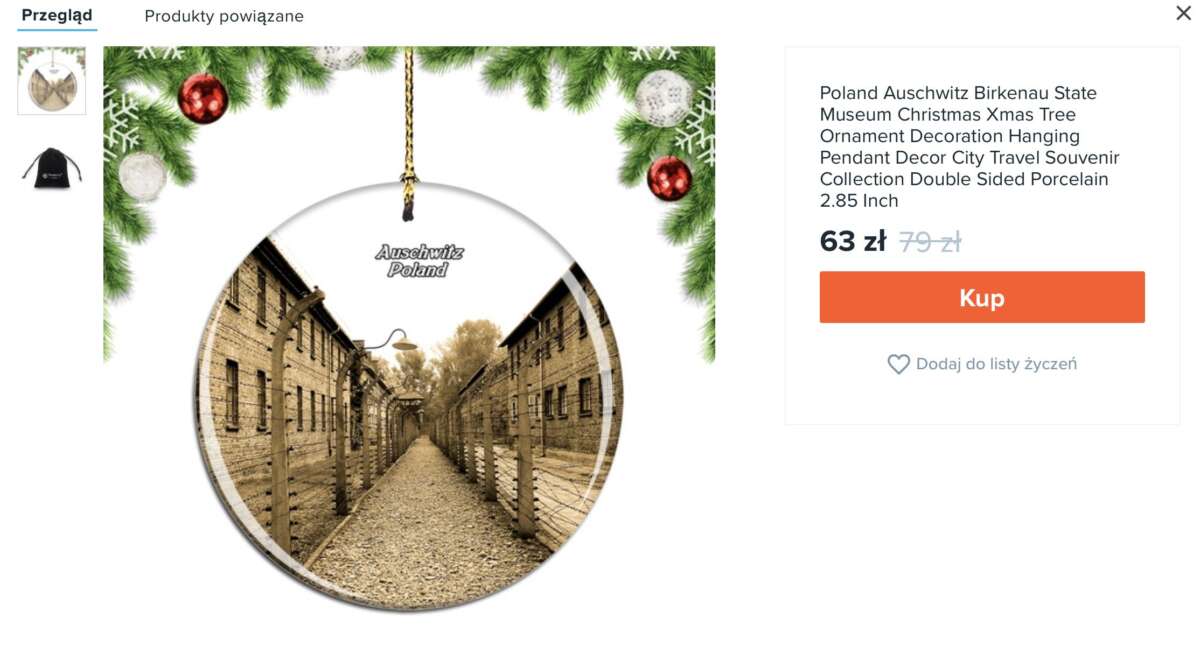Click the round porcelain ornament in main image
Image resolution: width=1200 pixels, height=646 pixels.
[408, 396]
